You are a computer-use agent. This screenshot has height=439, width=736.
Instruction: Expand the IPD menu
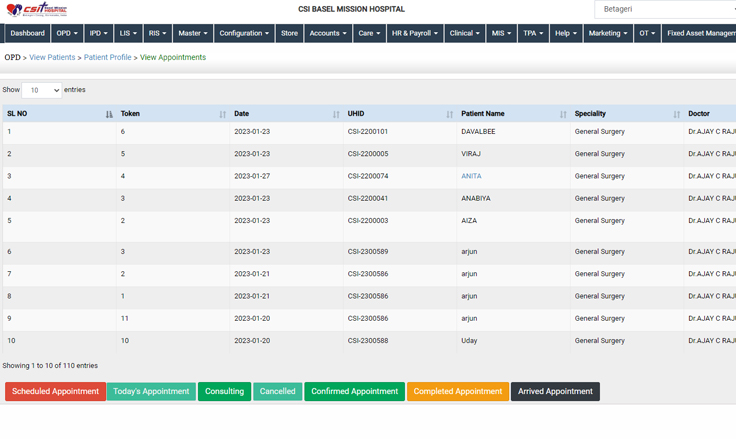click(x=99, y=33)
